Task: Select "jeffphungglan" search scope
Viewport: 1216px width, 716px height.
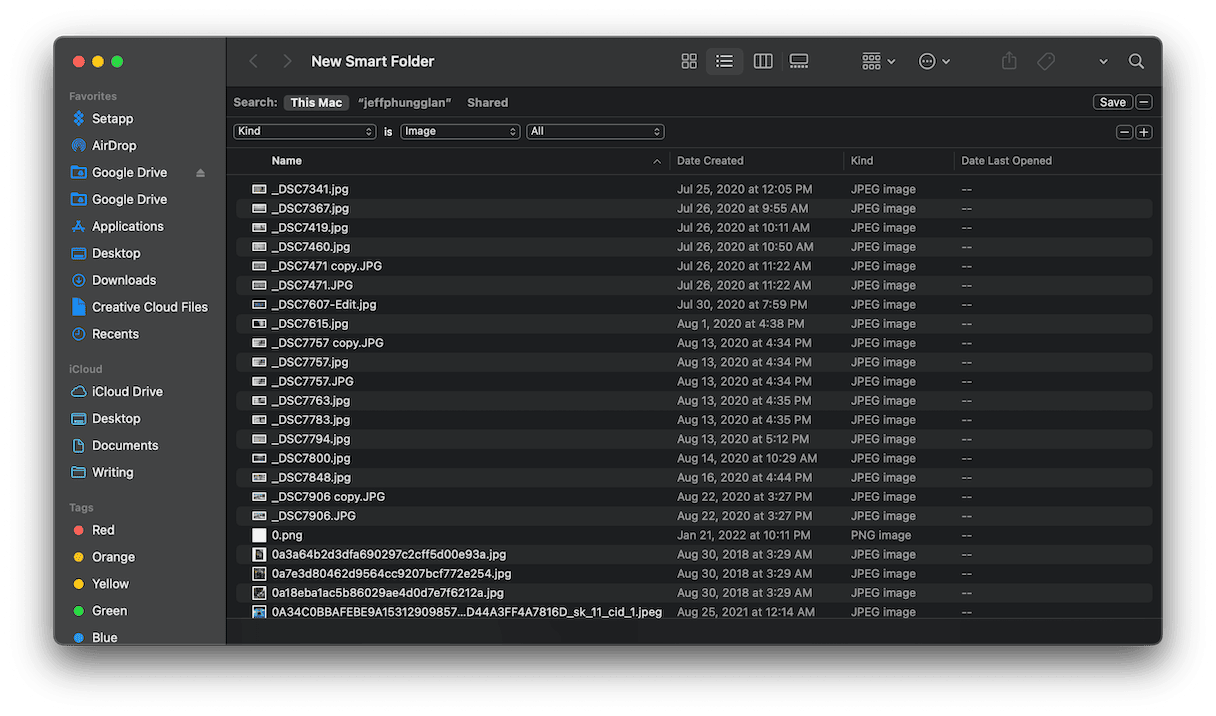Action: tap(404, 102)
